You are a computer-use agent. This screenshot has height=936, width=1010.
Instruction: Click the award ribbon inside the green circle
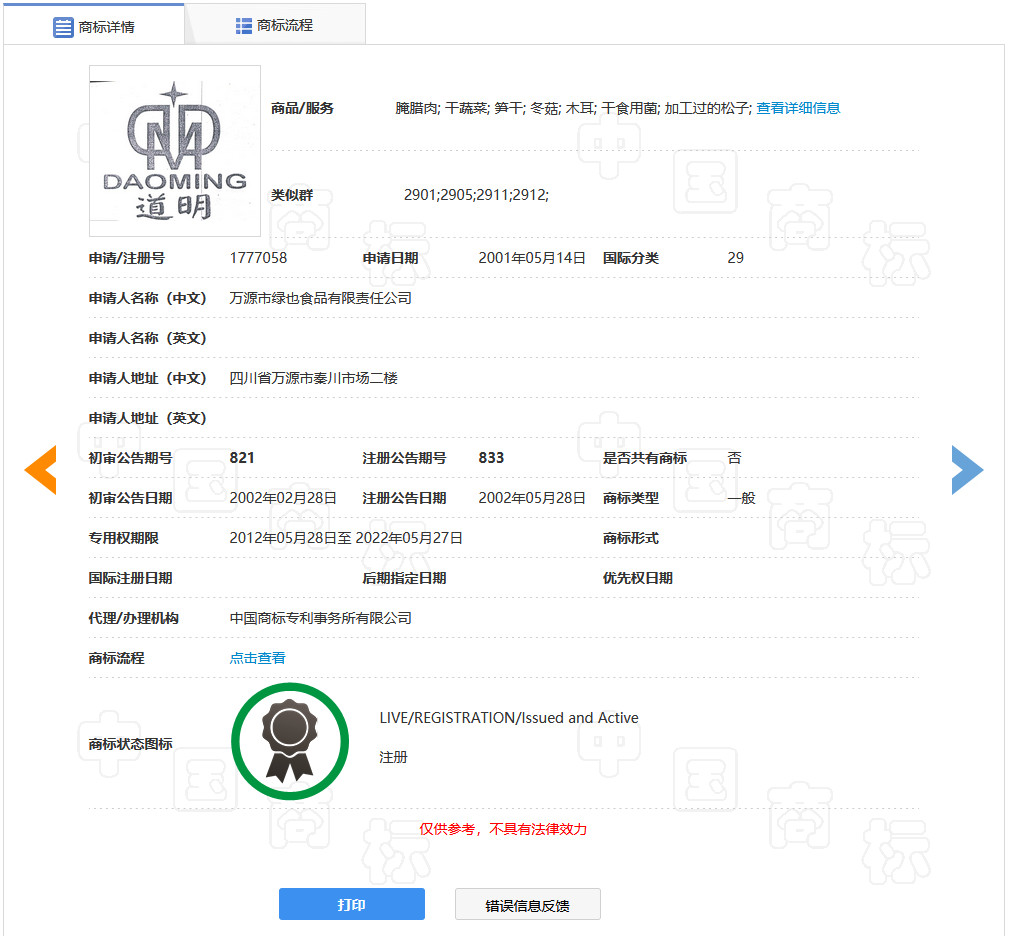pos(290,740)
